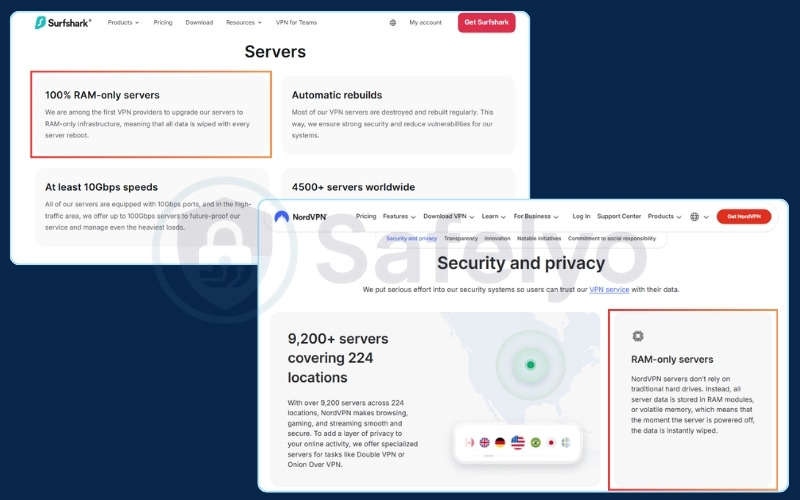Select the 100% RAM-only servers card
Viewport: 800px width, 500px height.
click(151, 114)
